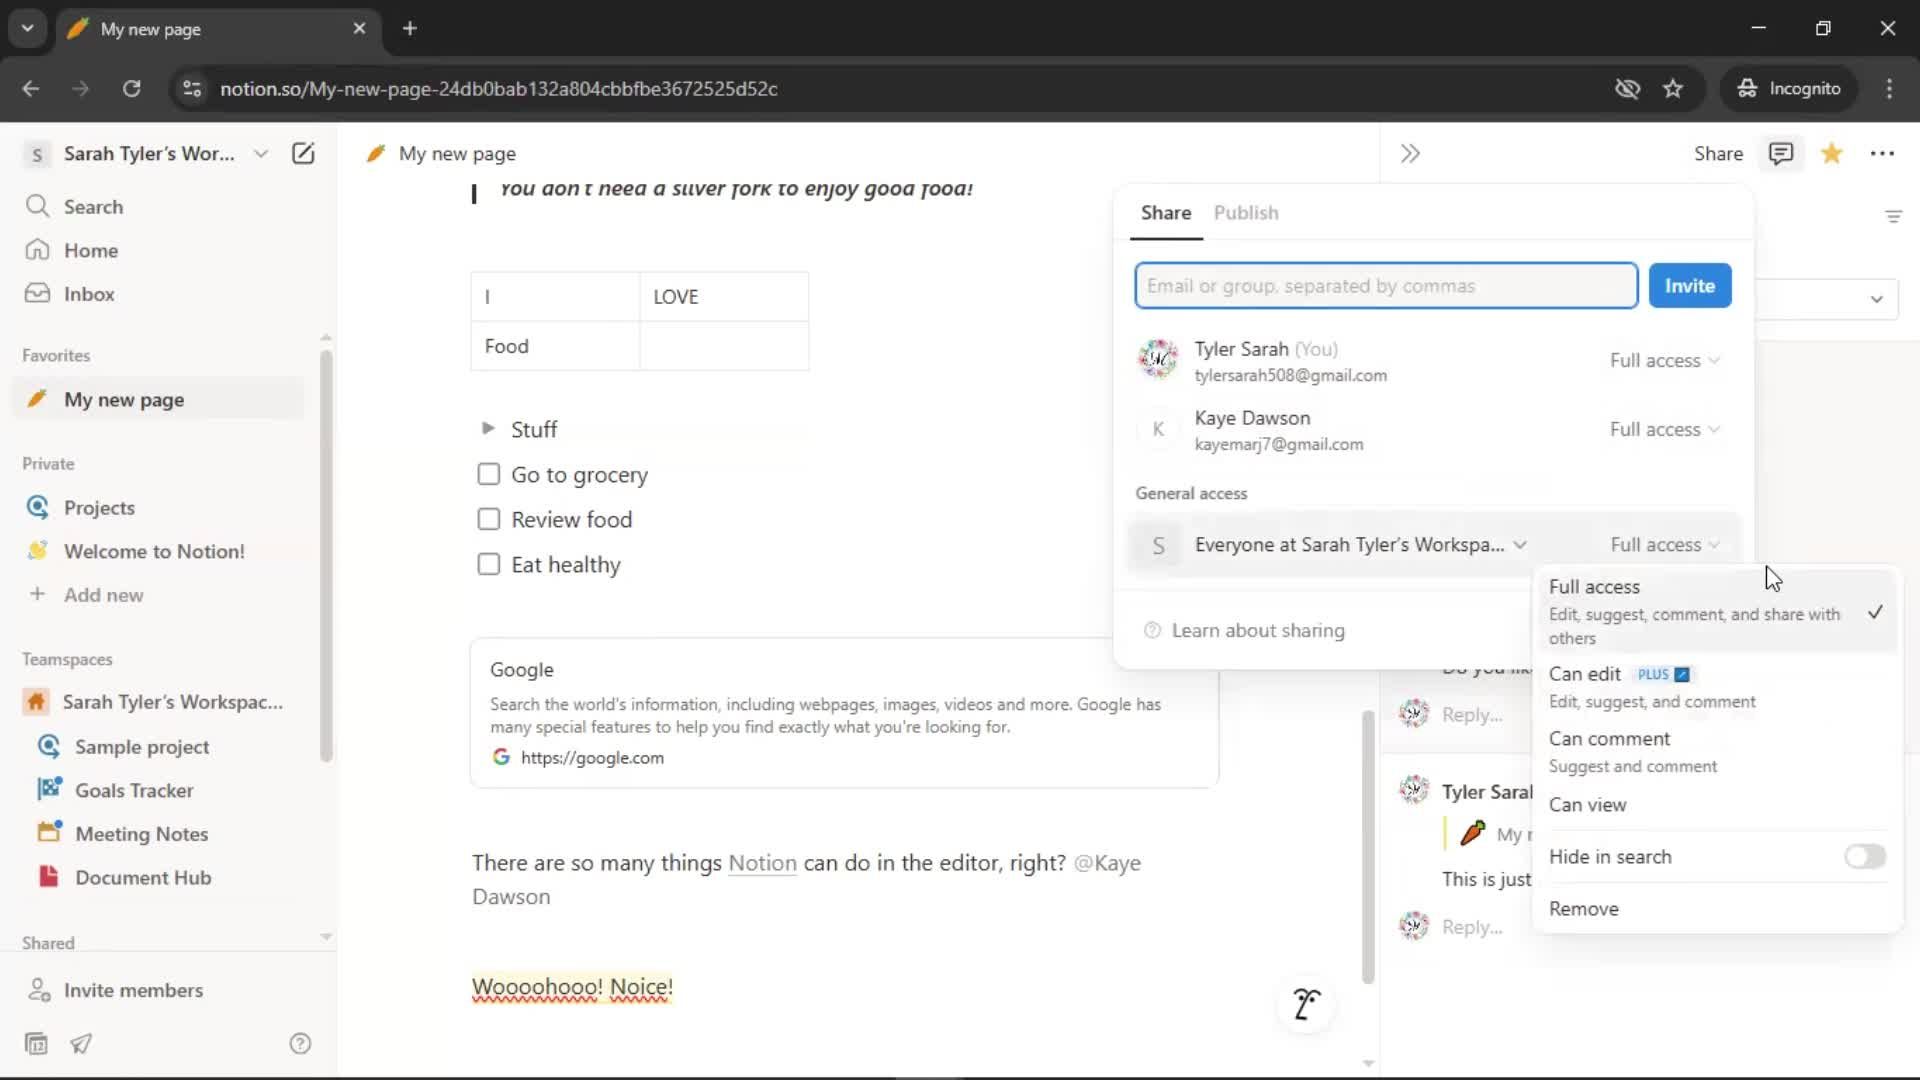Click the Invite button
Viewport: 1920px width, 1080px height.
[1690, 286]
